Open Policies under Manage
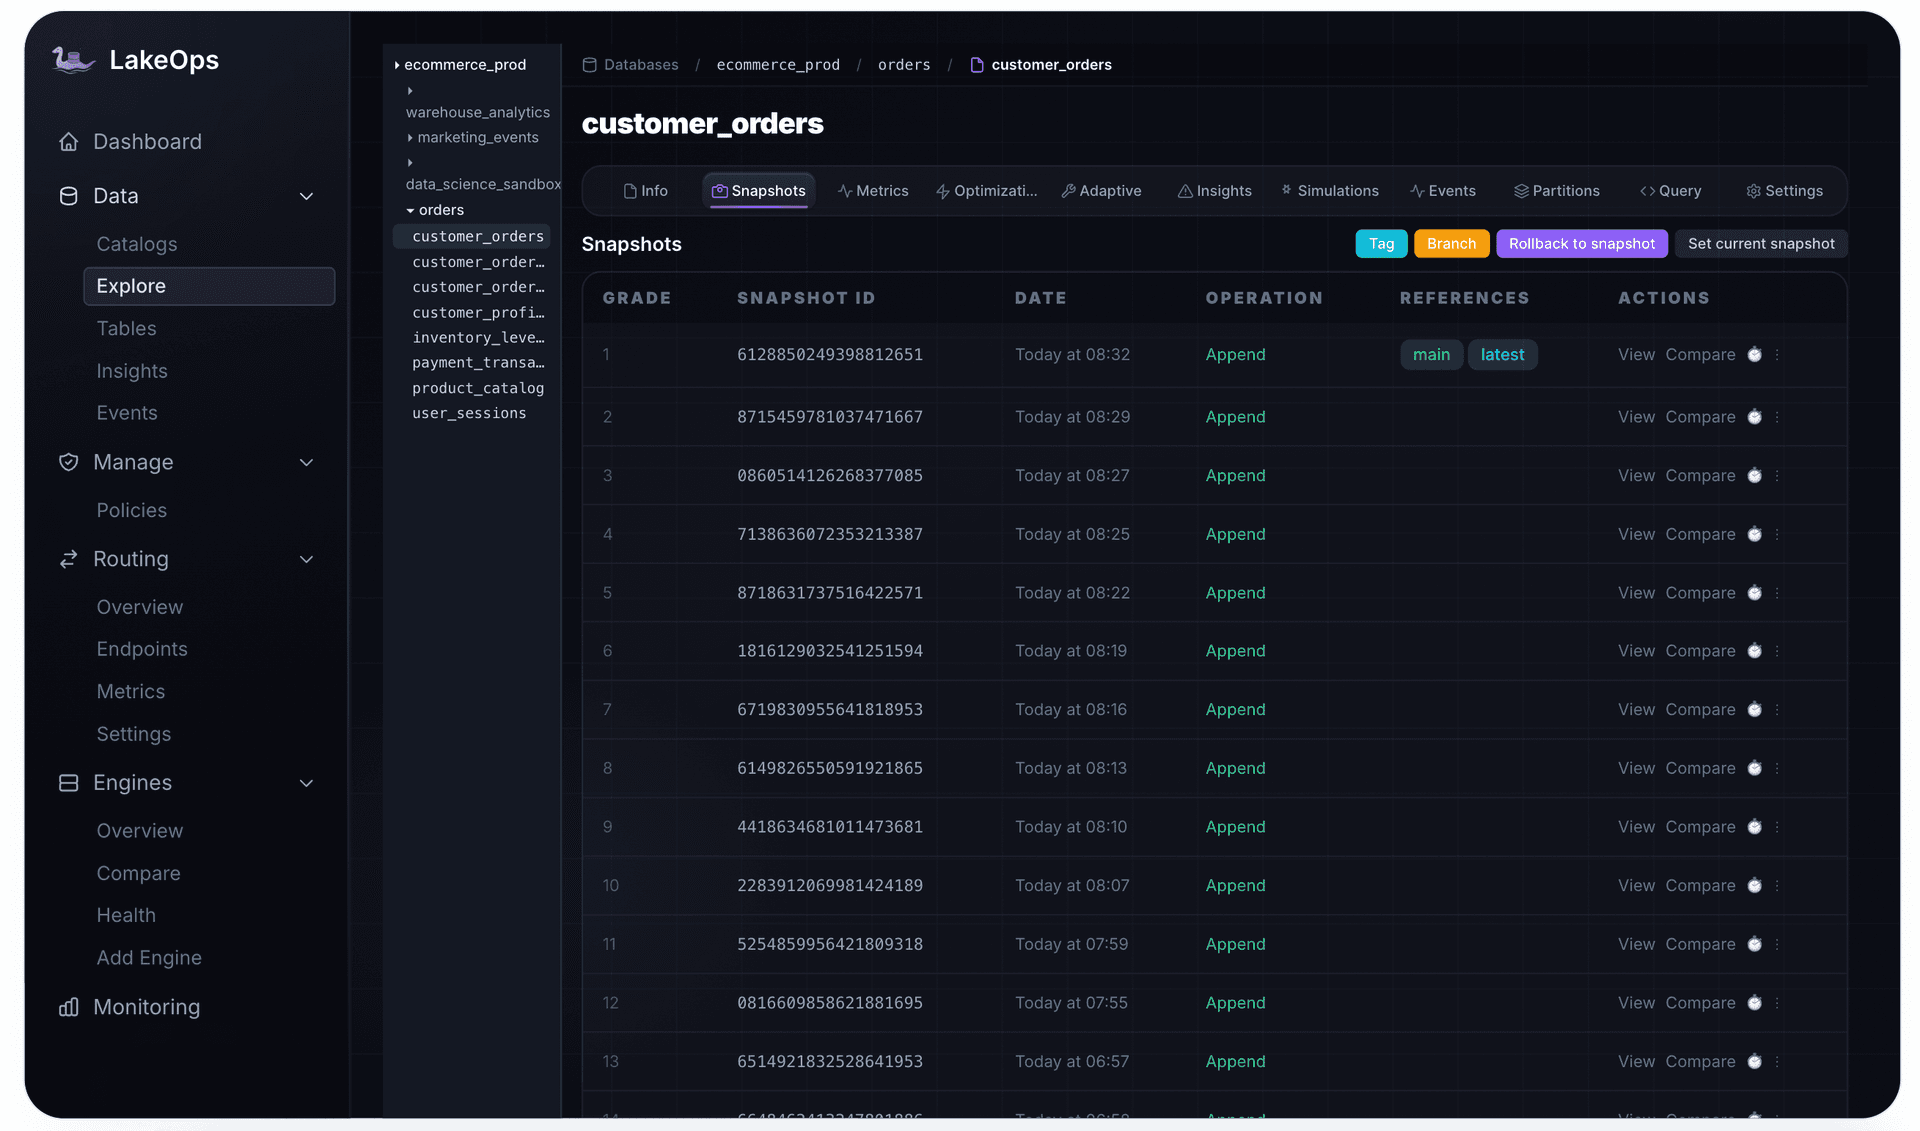 (x=132, y=510)
